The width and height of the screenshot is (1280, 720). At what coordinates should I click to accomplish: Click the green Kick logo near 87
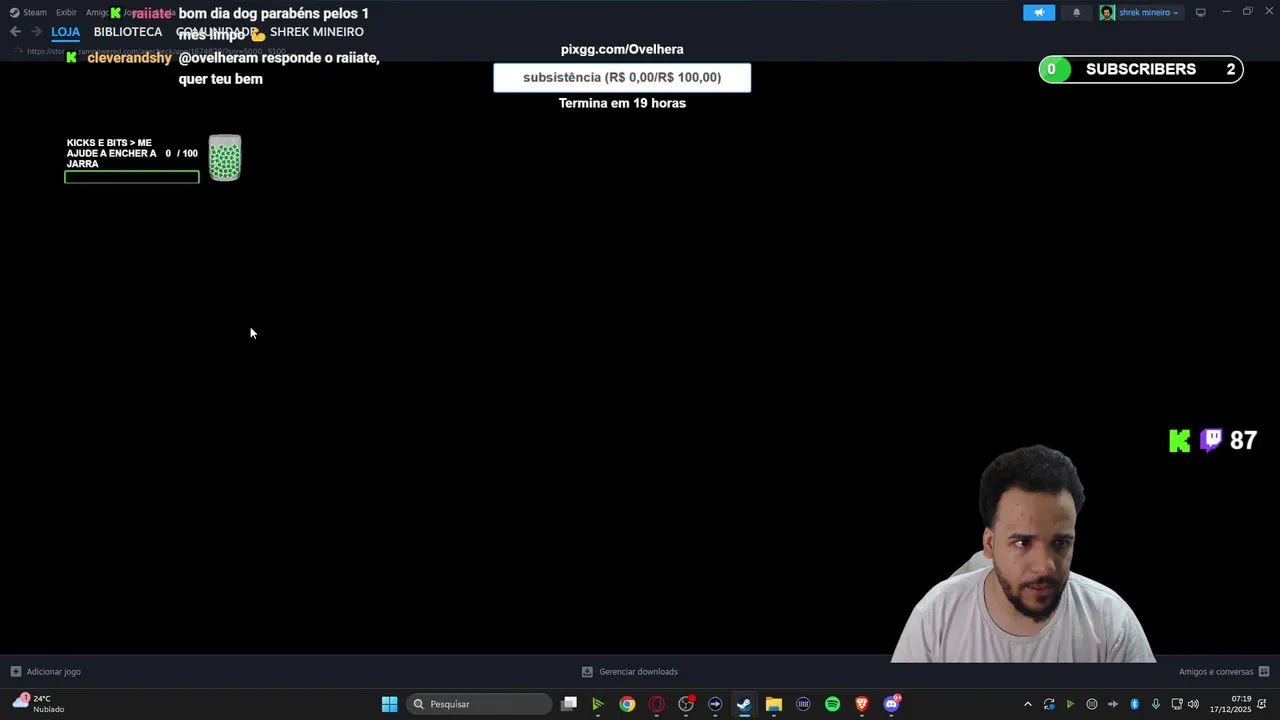tap(1180, 441)
